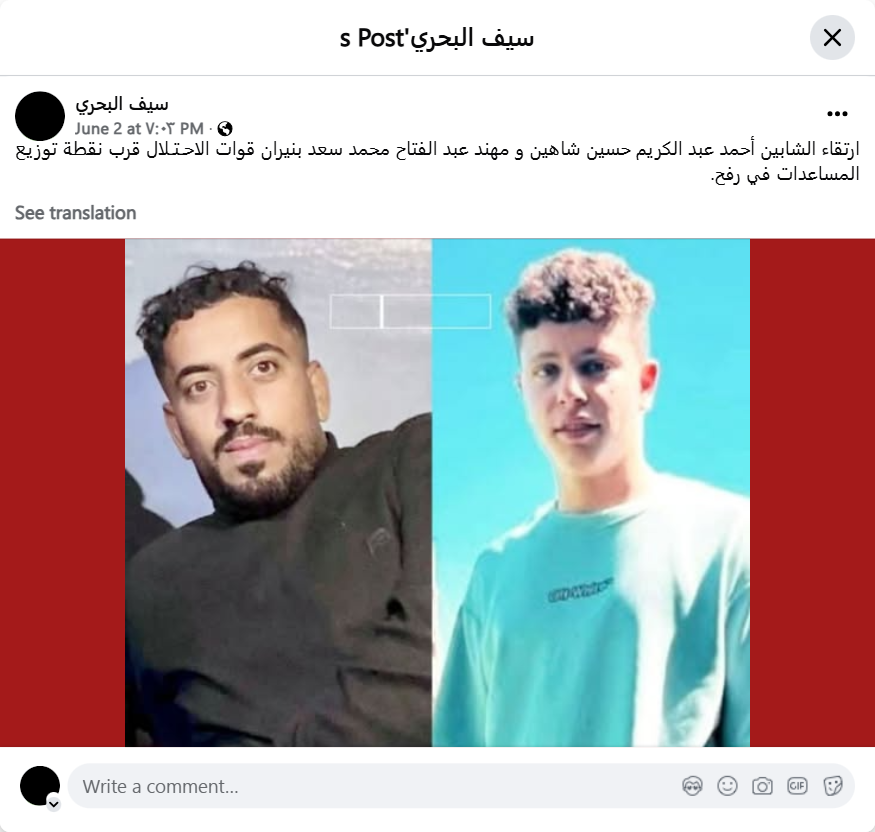Insert an avatar sticker in comment
Viewport: 875px width, 832px height.
693,786
